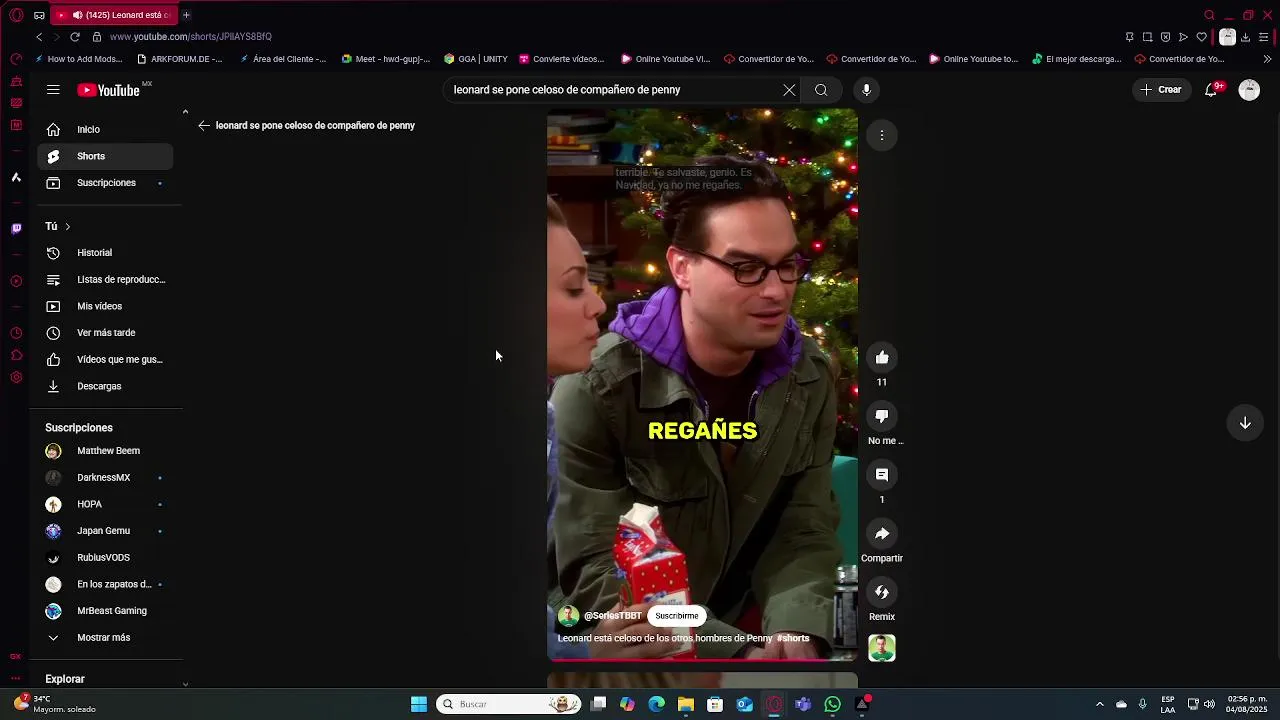
Task: Open WhatsApp from the taskbar
Action: point(832,704)
